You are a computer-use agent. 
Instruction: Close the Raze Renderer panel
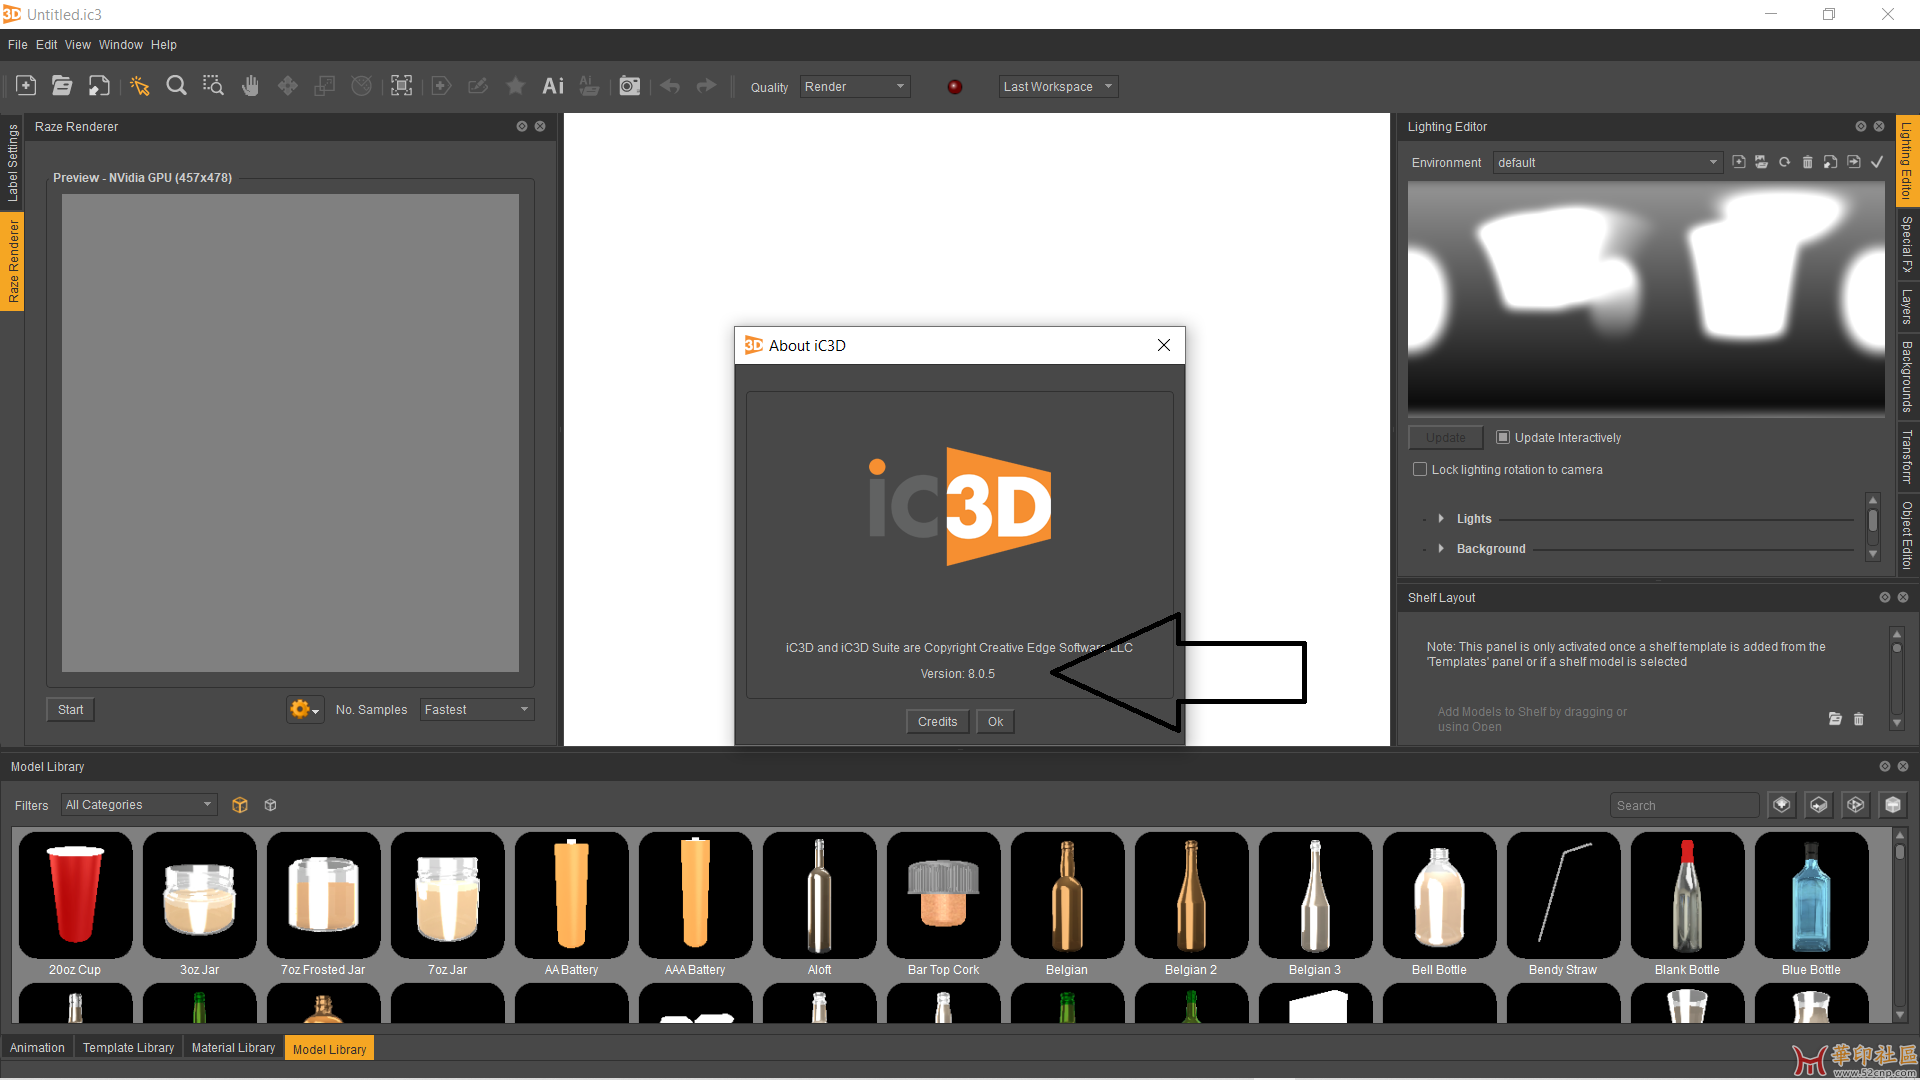click(540, 126)
